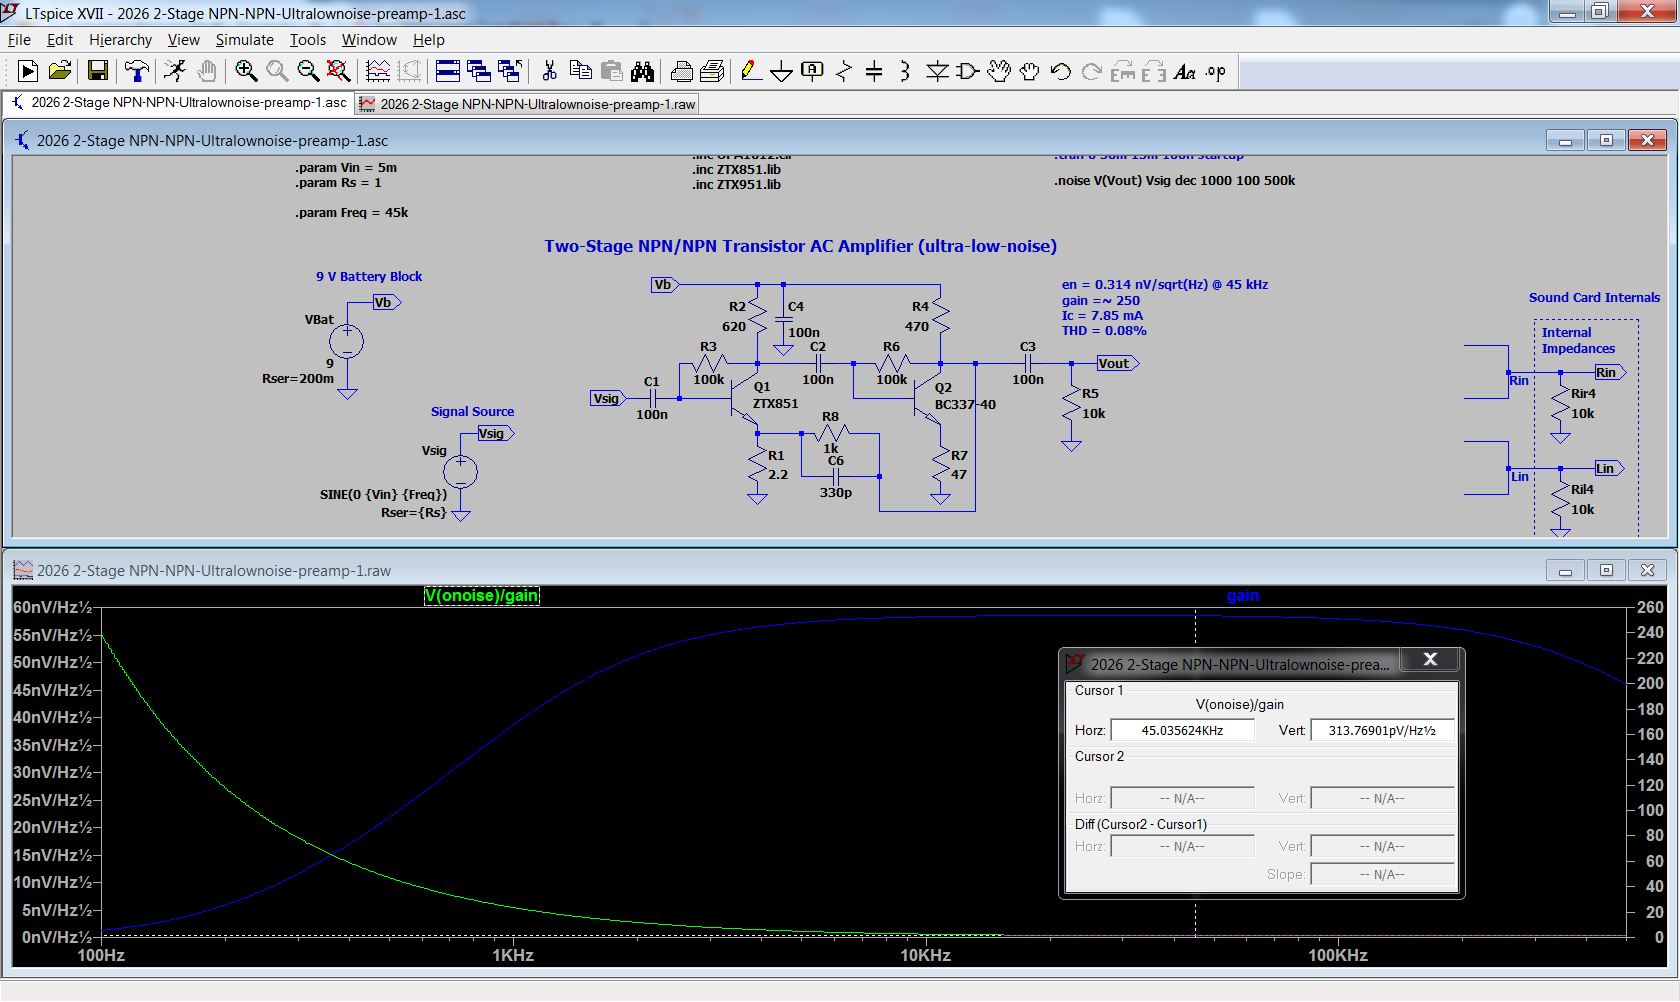1680x1002 pixels.
Task: Run the simulation with the running-man icon
Action: coord(175,71)
